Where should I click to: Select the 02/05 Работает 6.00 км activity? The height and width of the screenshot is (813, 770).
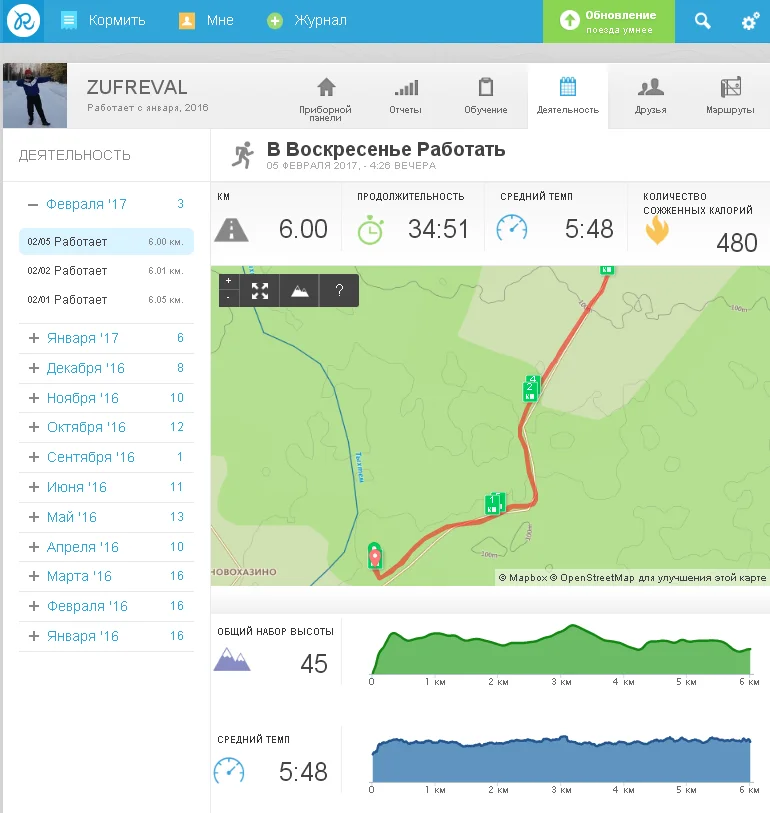point(106,242)
